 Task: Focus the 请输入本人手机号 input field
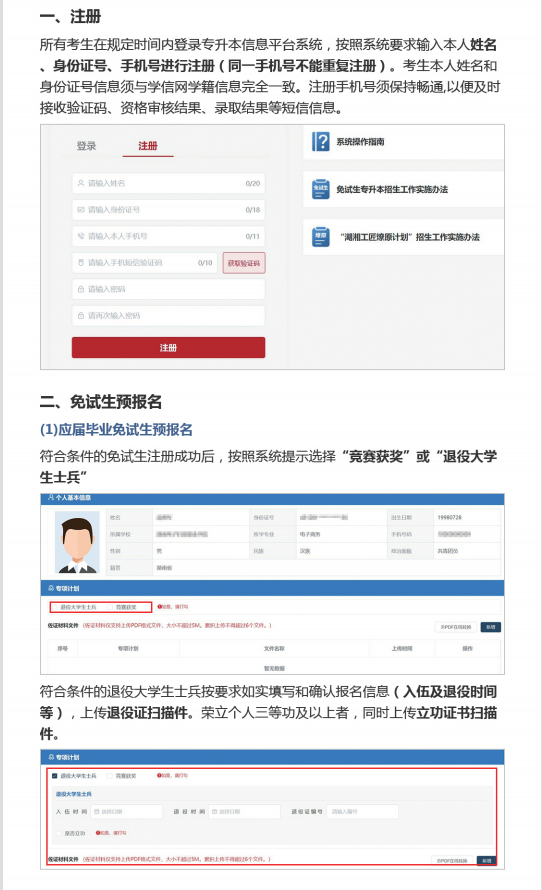pyautogui.click(x=169, y=236)
